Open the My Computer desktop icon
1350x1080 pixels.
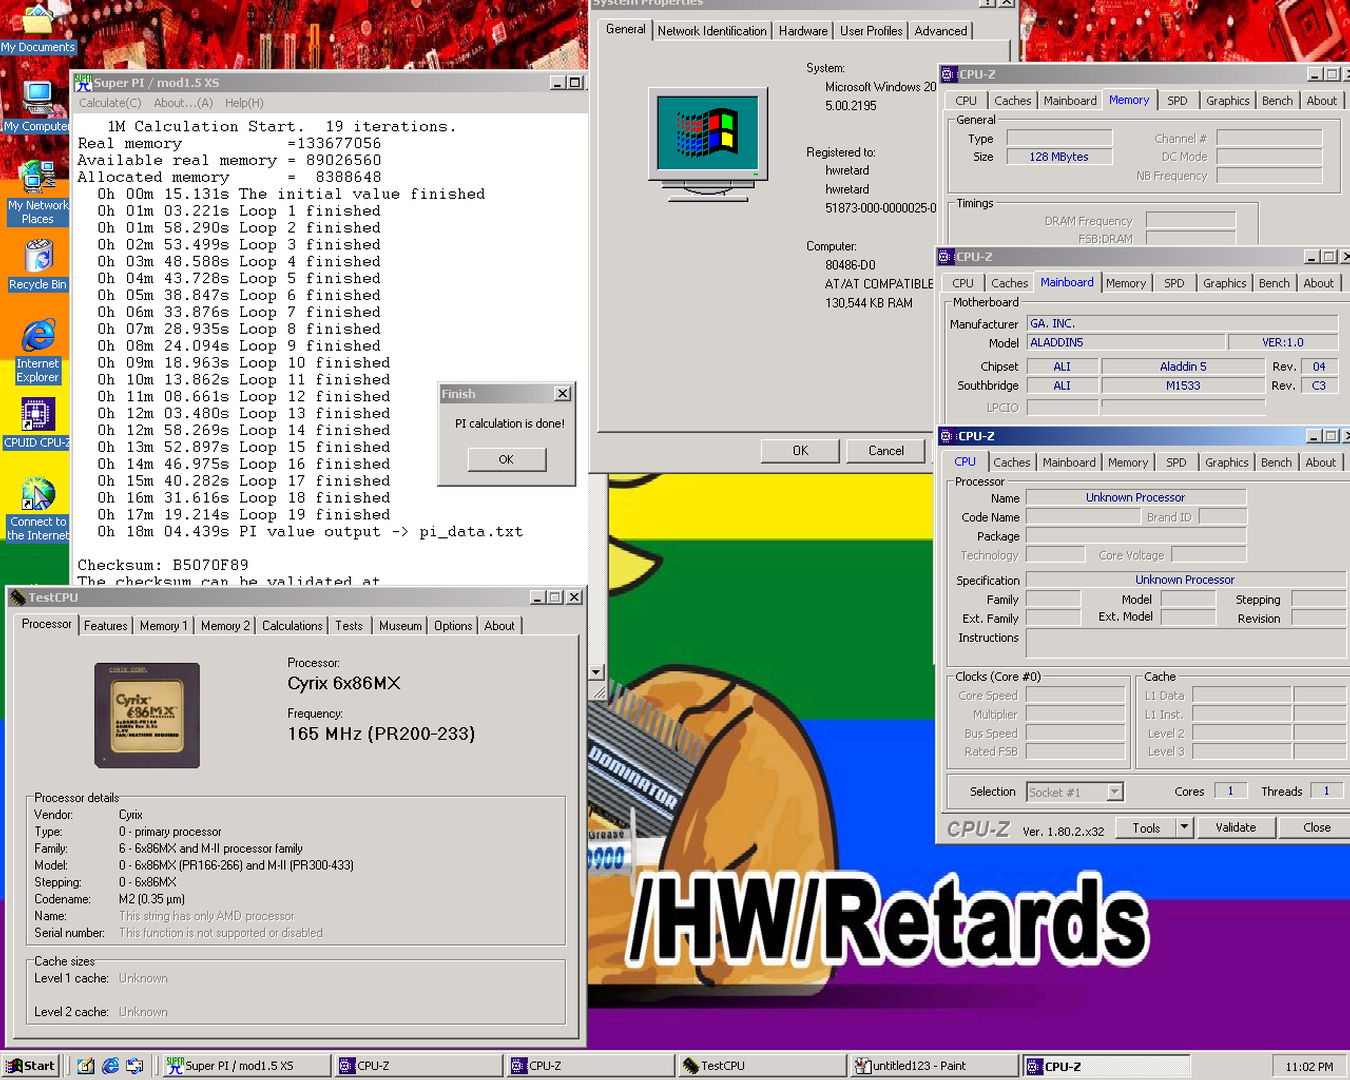37,106
